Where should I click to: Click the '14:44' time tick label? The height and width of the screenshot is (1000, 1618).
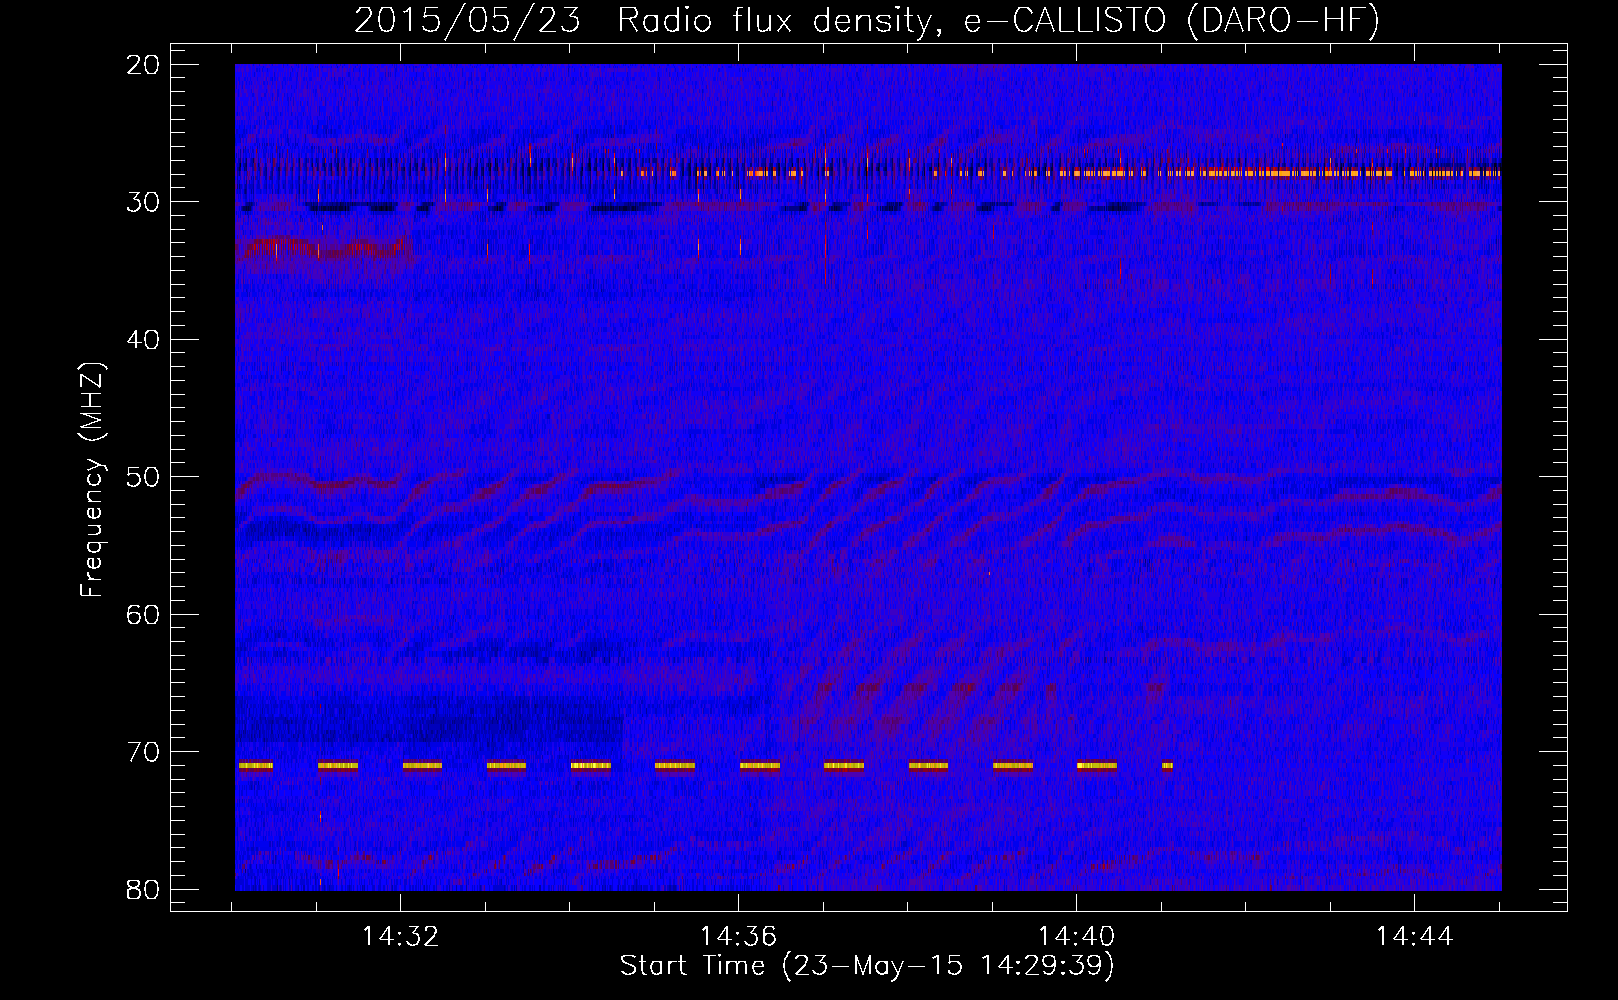point(1414,937)
